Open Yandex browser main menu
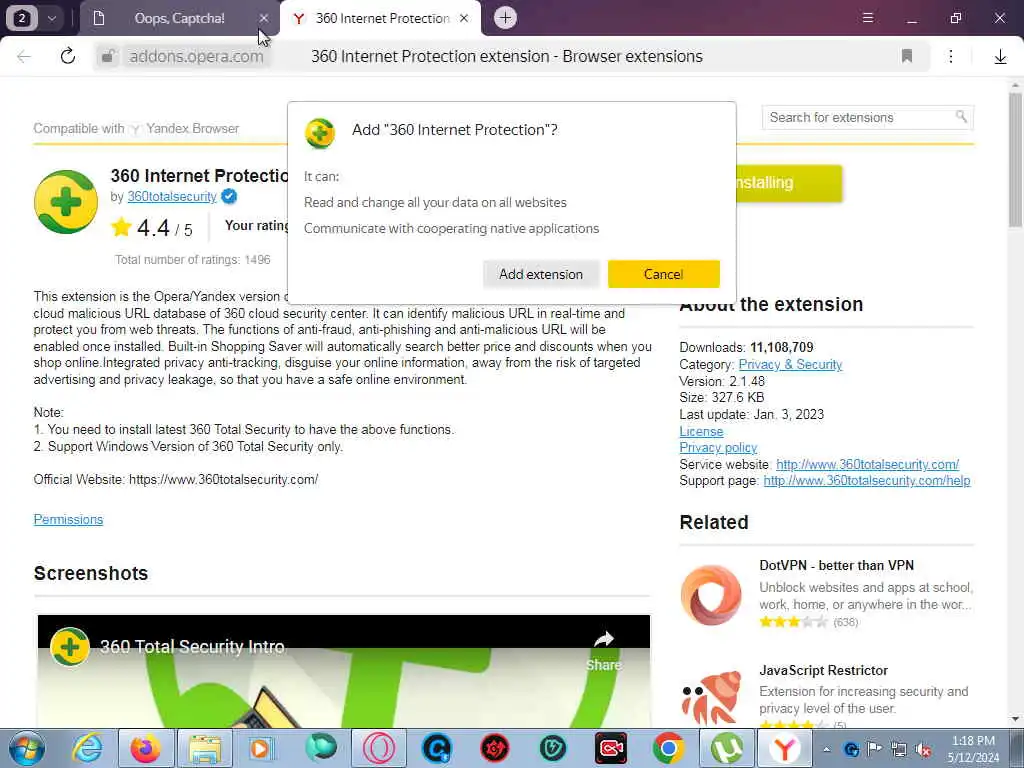Image resolution: width=1024 pixels, height=768 pixels. tap(868, 18)
